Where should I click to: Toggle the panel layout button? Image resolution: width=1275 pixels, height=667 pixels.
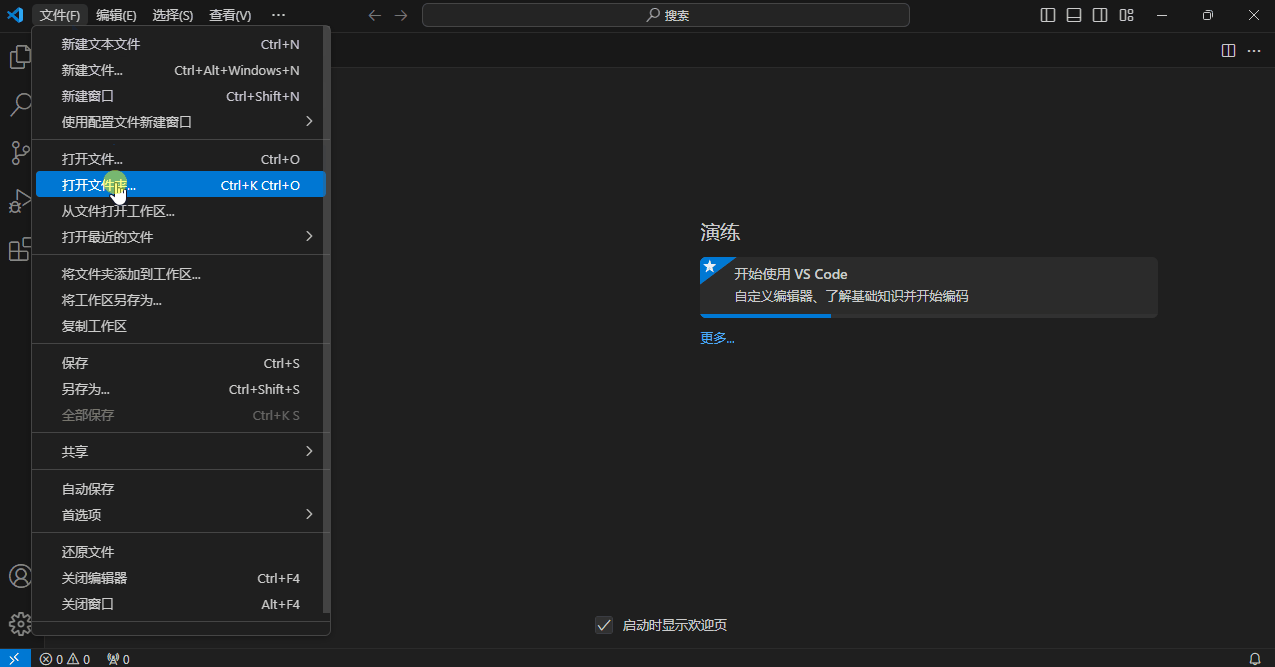[1073, 15]
